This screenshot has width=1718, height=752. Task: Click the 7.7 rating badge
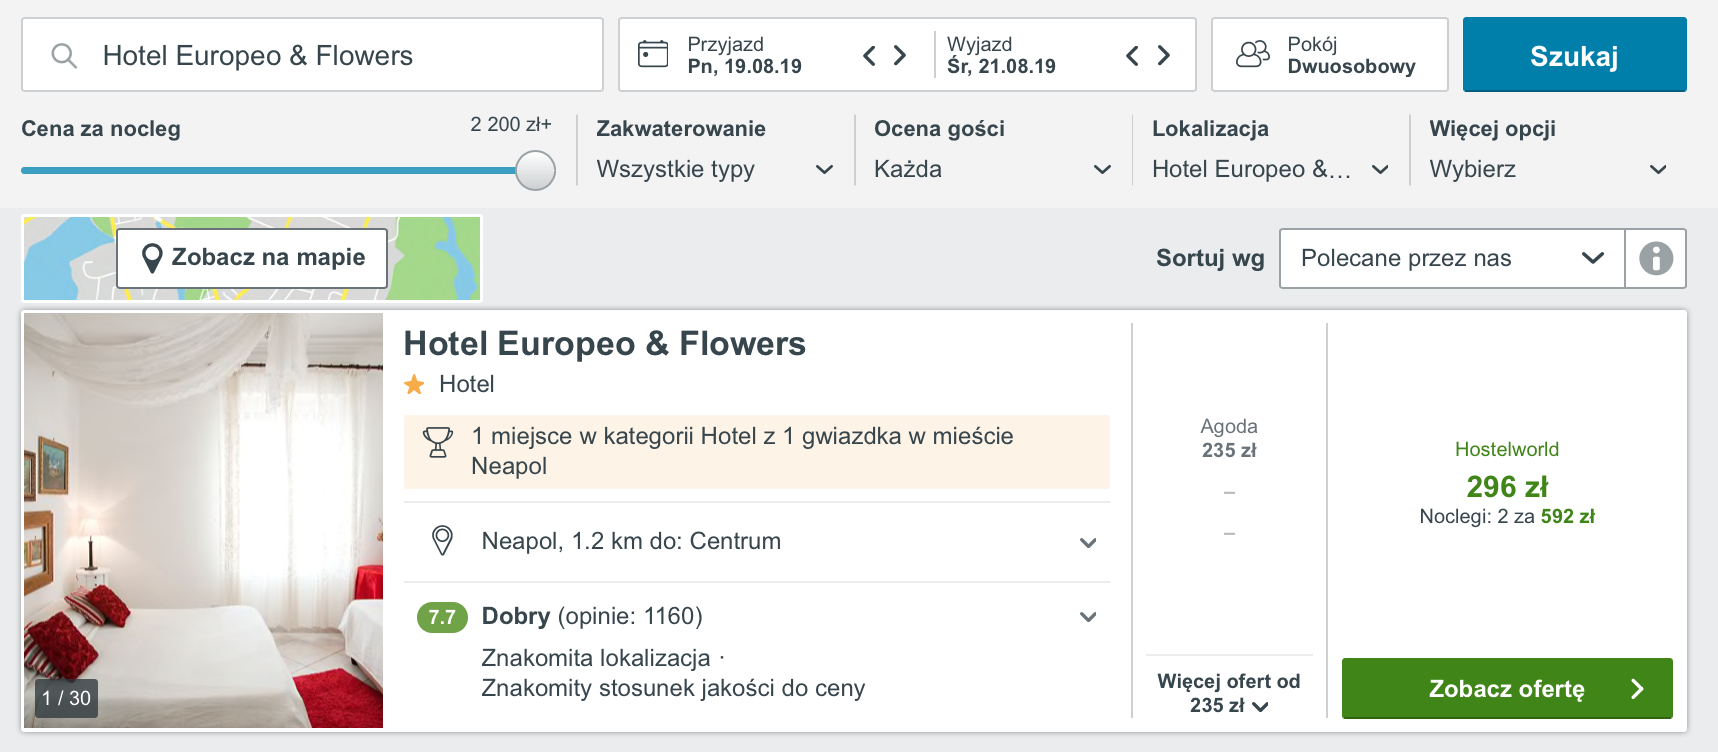(x=442, y=617)
